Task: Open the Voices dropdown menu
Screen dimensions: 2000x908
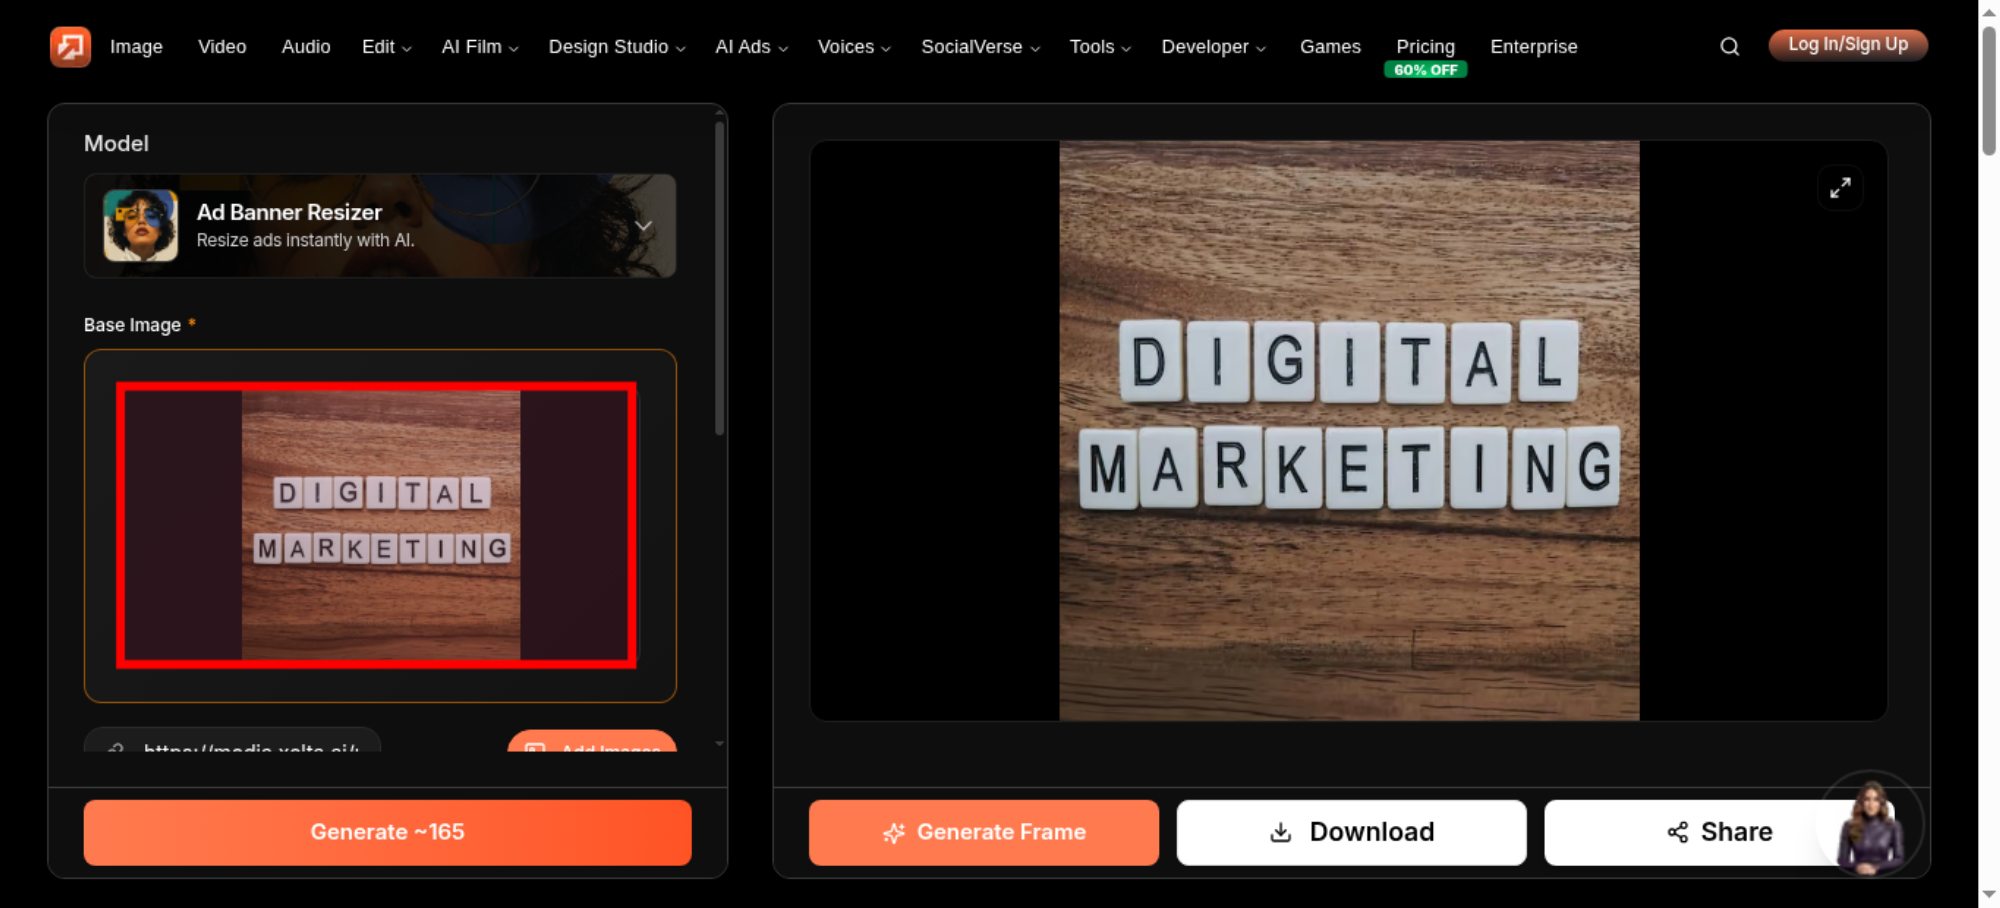Action: click(854, 47)
